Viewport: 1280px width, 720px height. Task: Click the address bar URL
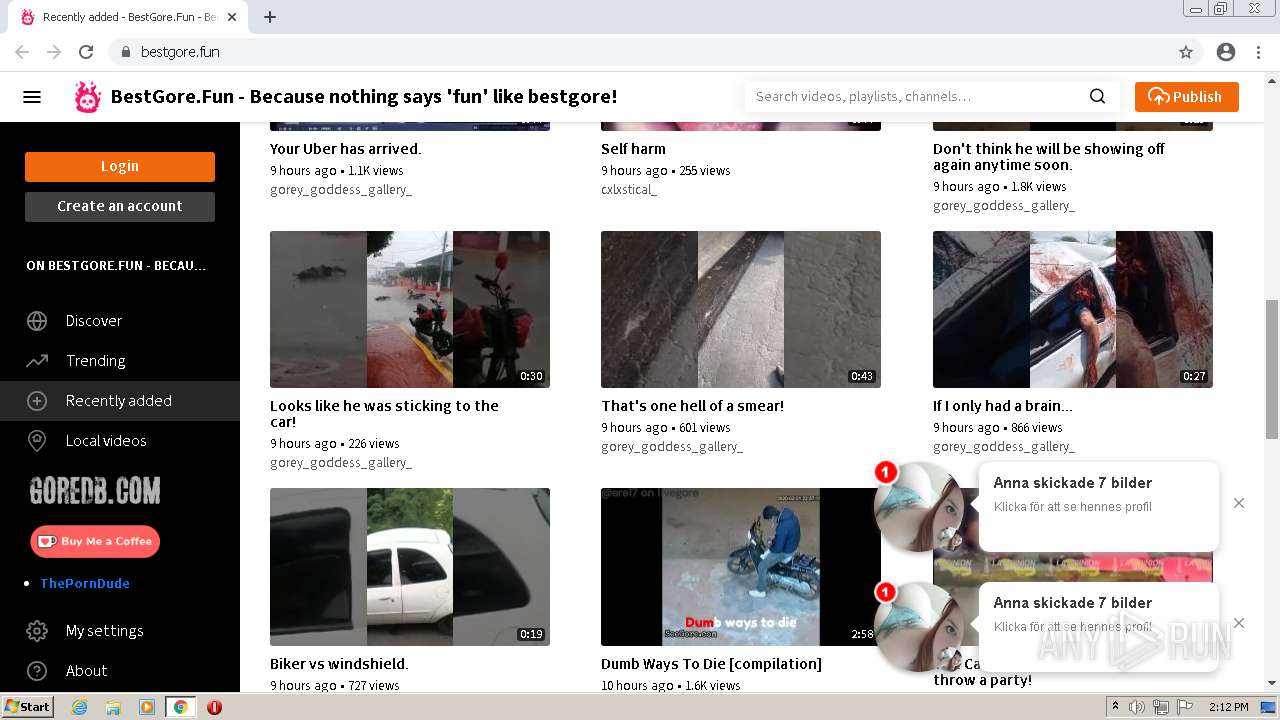point(180,52)
